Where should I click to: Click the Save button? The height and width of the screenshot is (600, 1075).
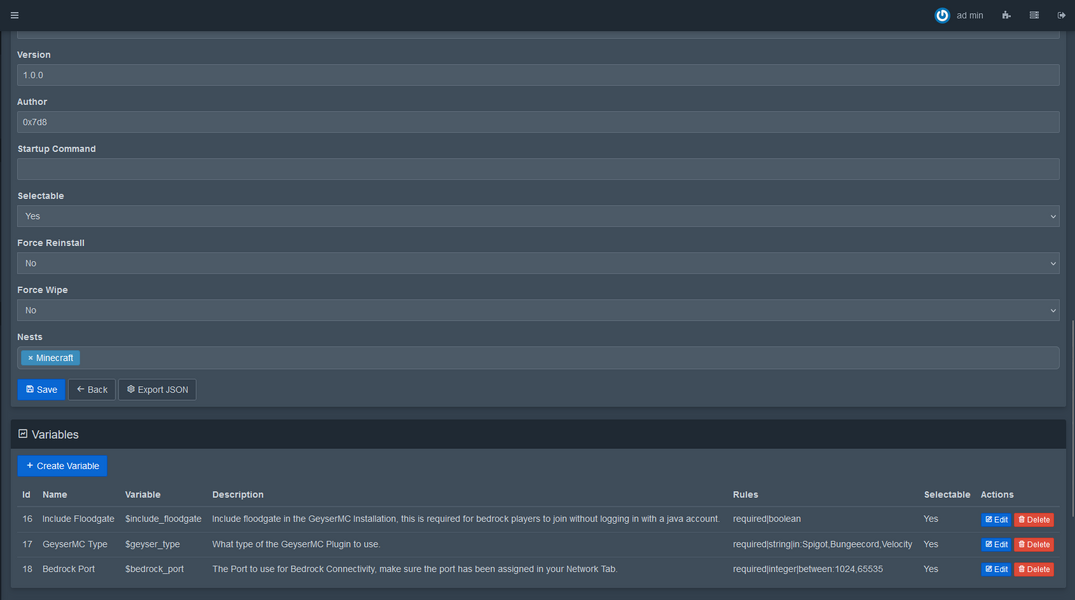point(41,390)
